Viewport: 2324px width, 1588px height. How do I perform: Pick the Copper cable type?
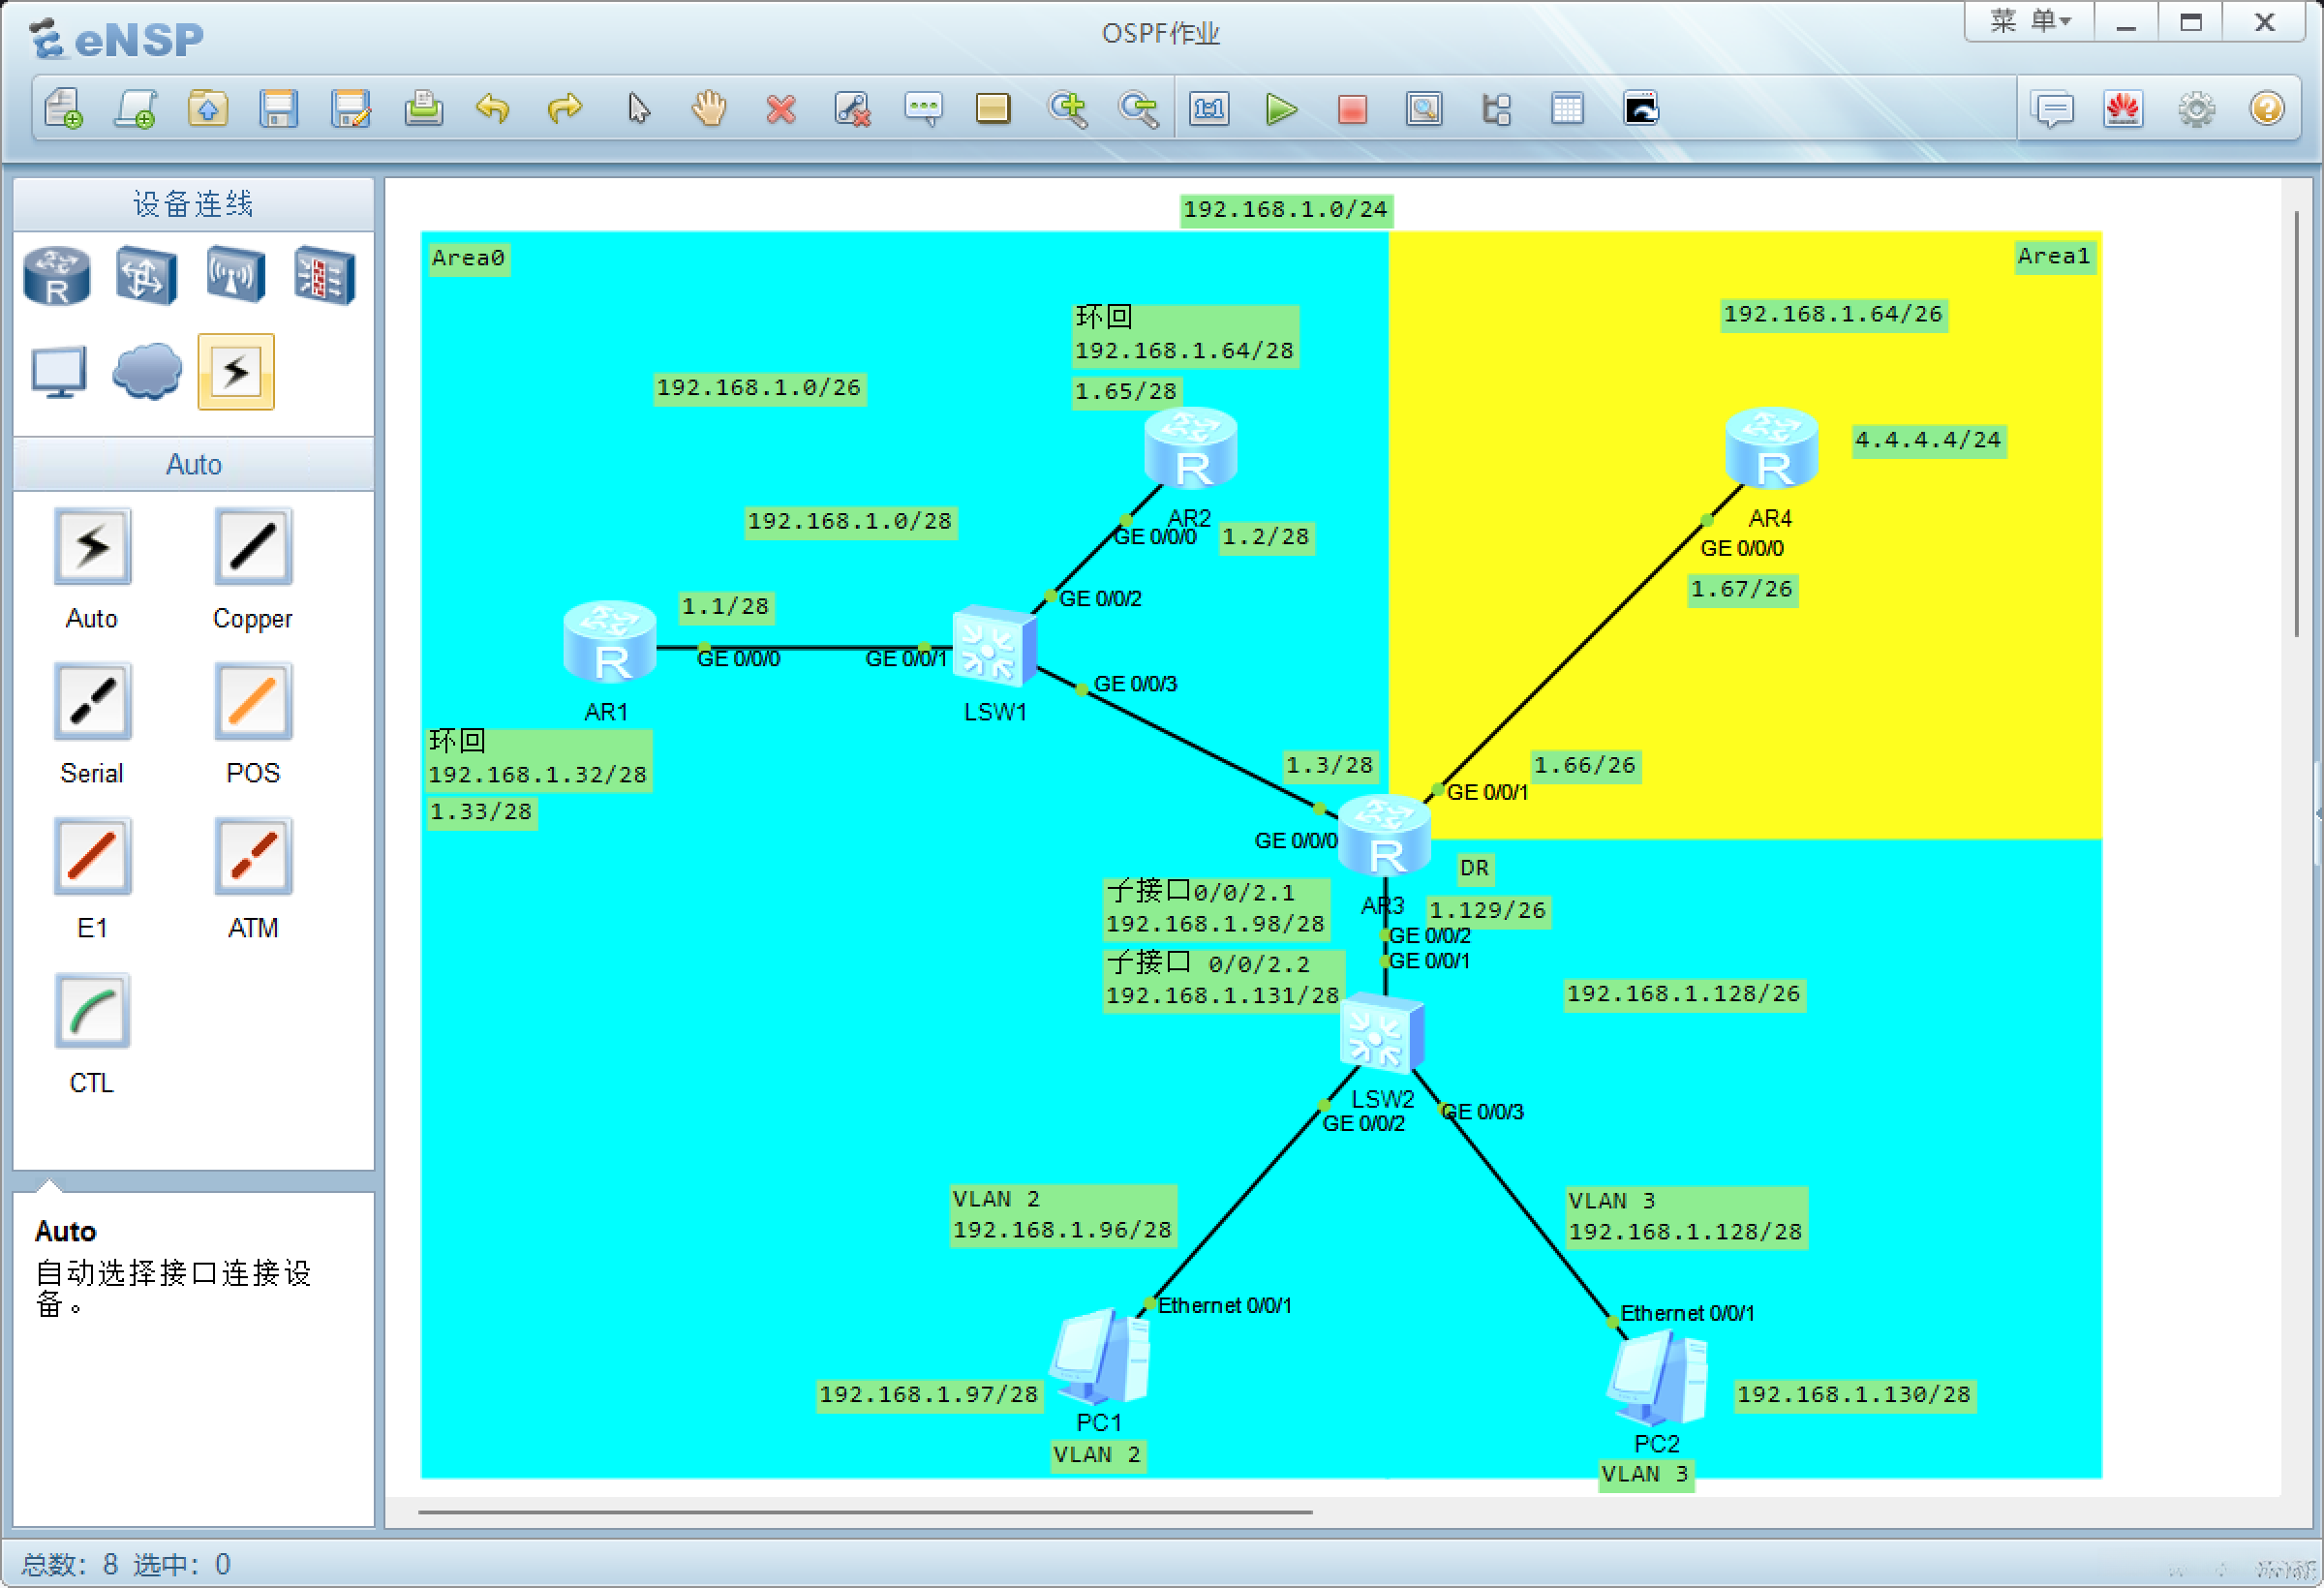252,547
